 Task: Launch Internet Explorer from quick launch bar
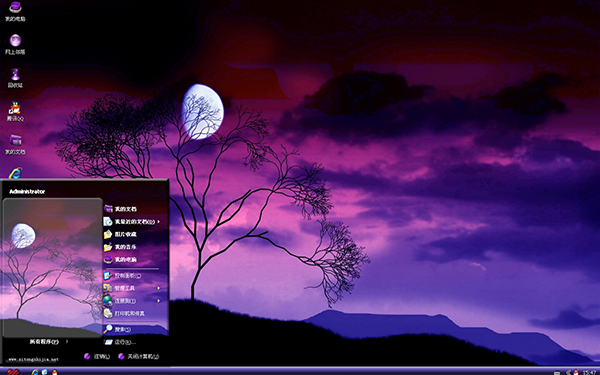click(35, 372)
